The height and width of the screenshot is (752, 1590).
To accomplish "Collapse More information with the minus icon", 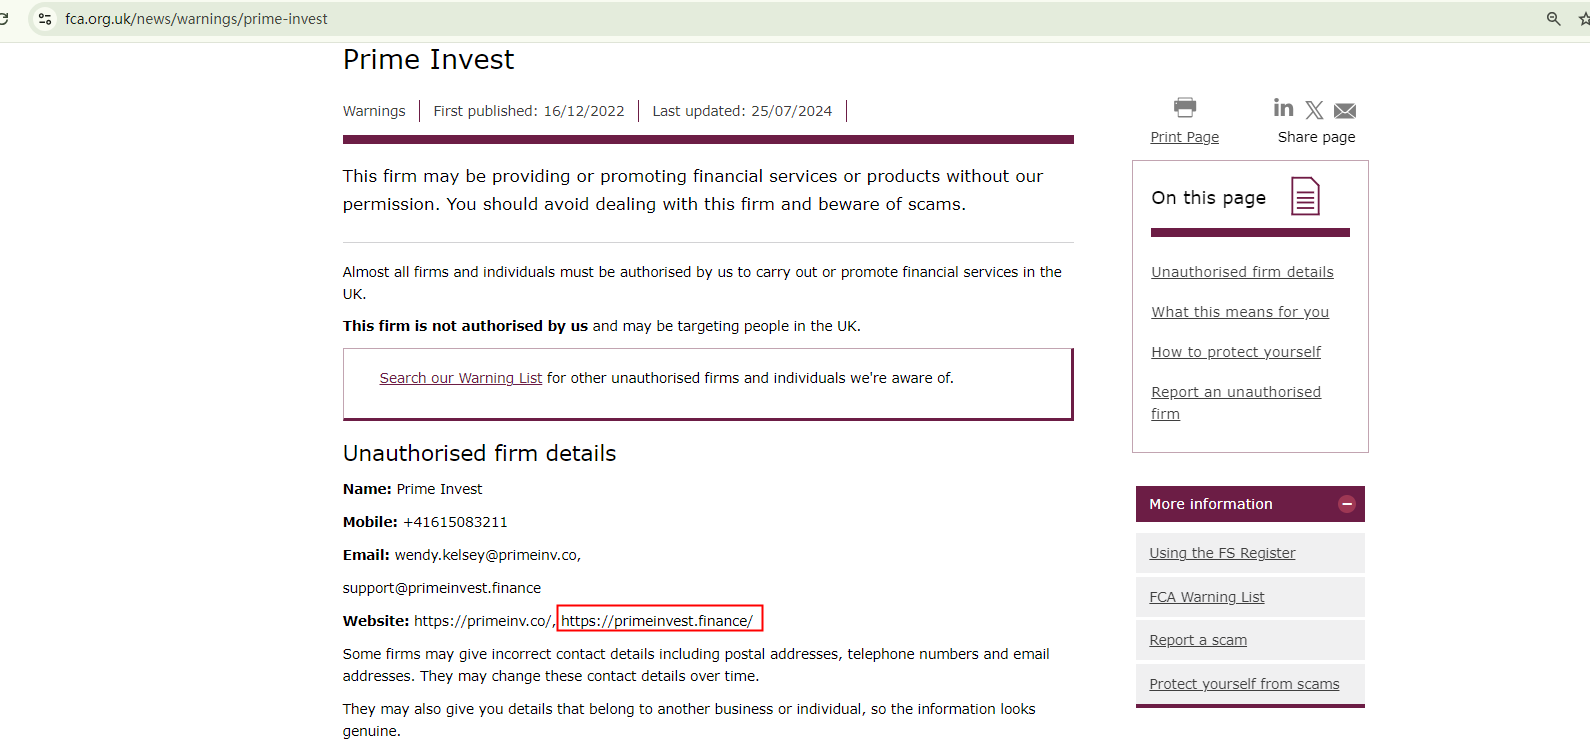I will [x=1347, y=504].
